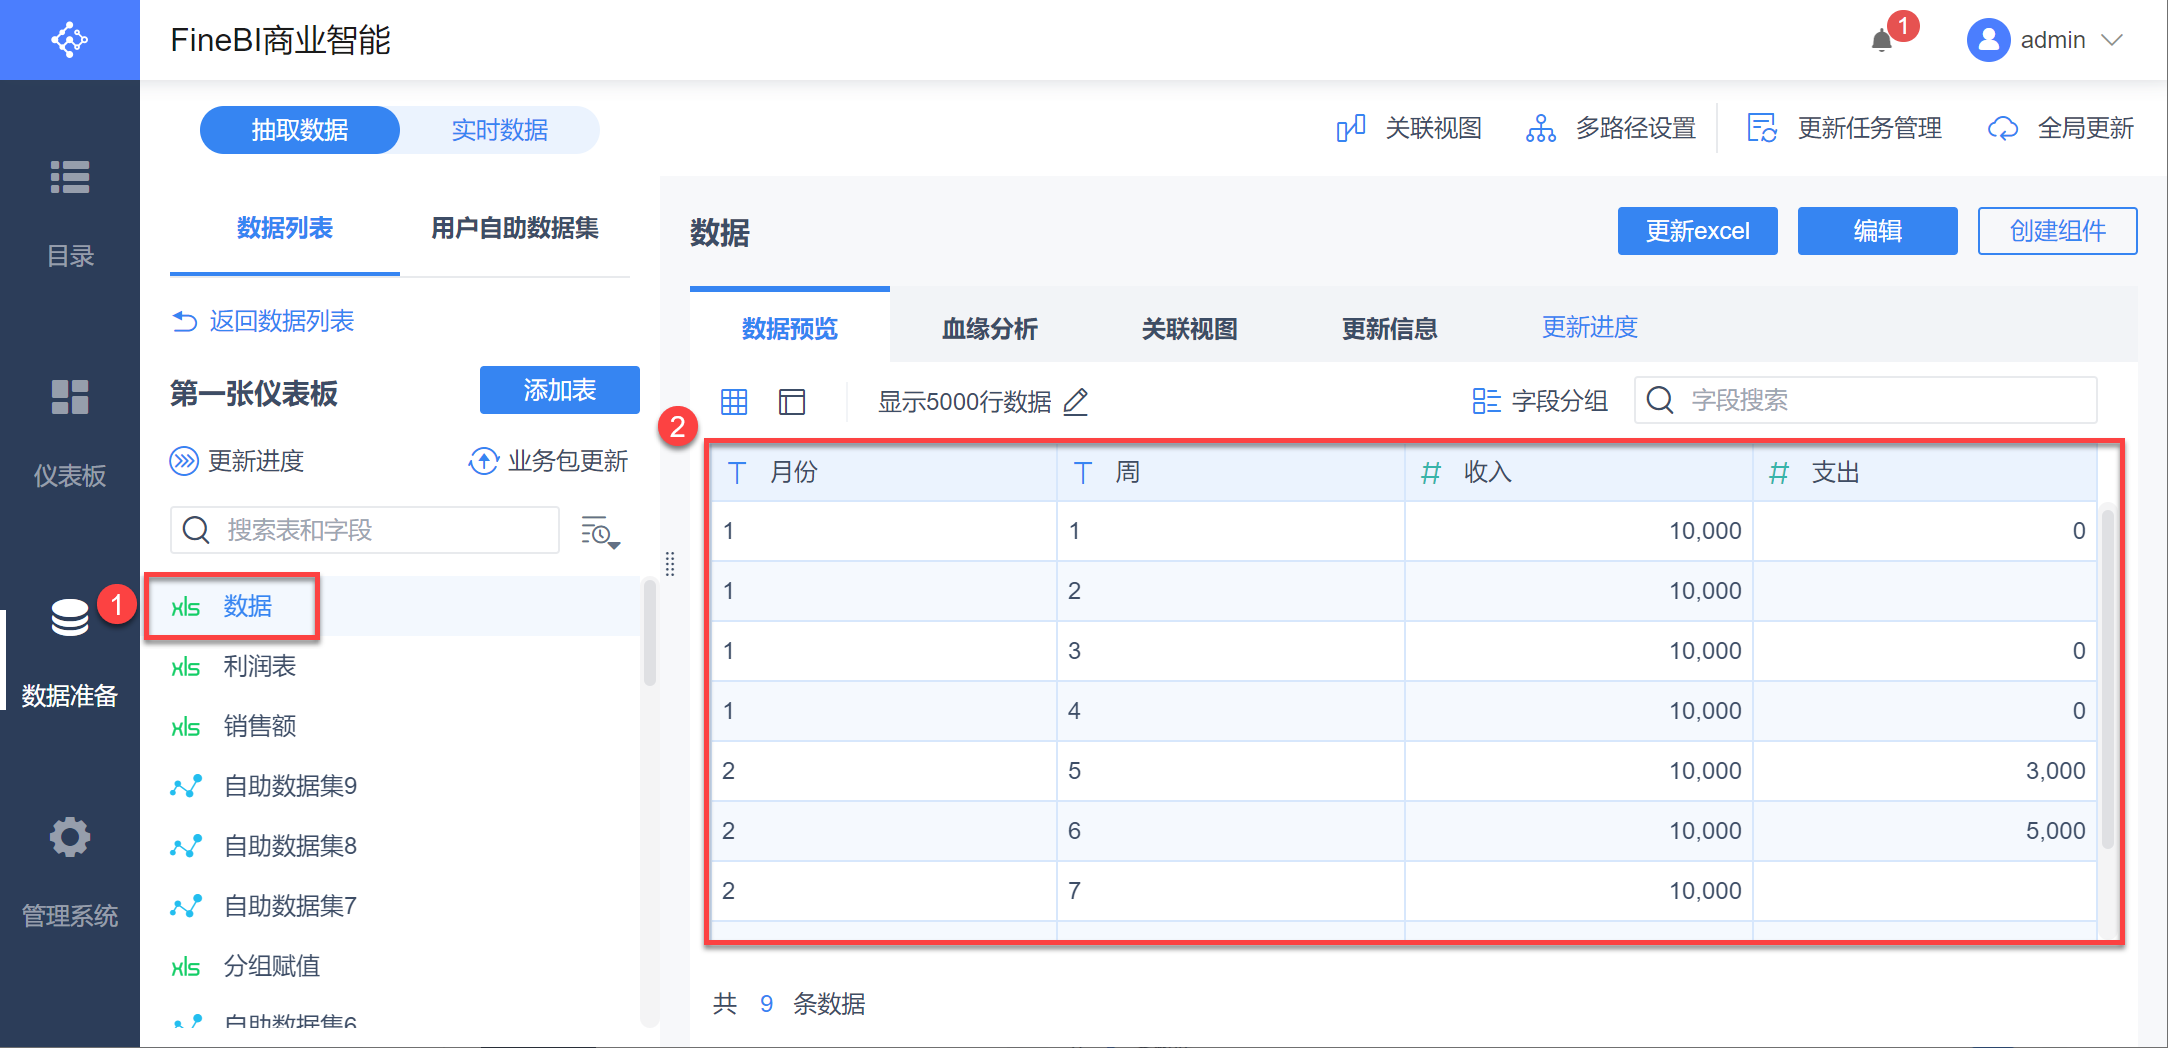The image size is (2168, 1048).
Task: Click the 目录 list icon in sidebar
Action: click(70, 178)
